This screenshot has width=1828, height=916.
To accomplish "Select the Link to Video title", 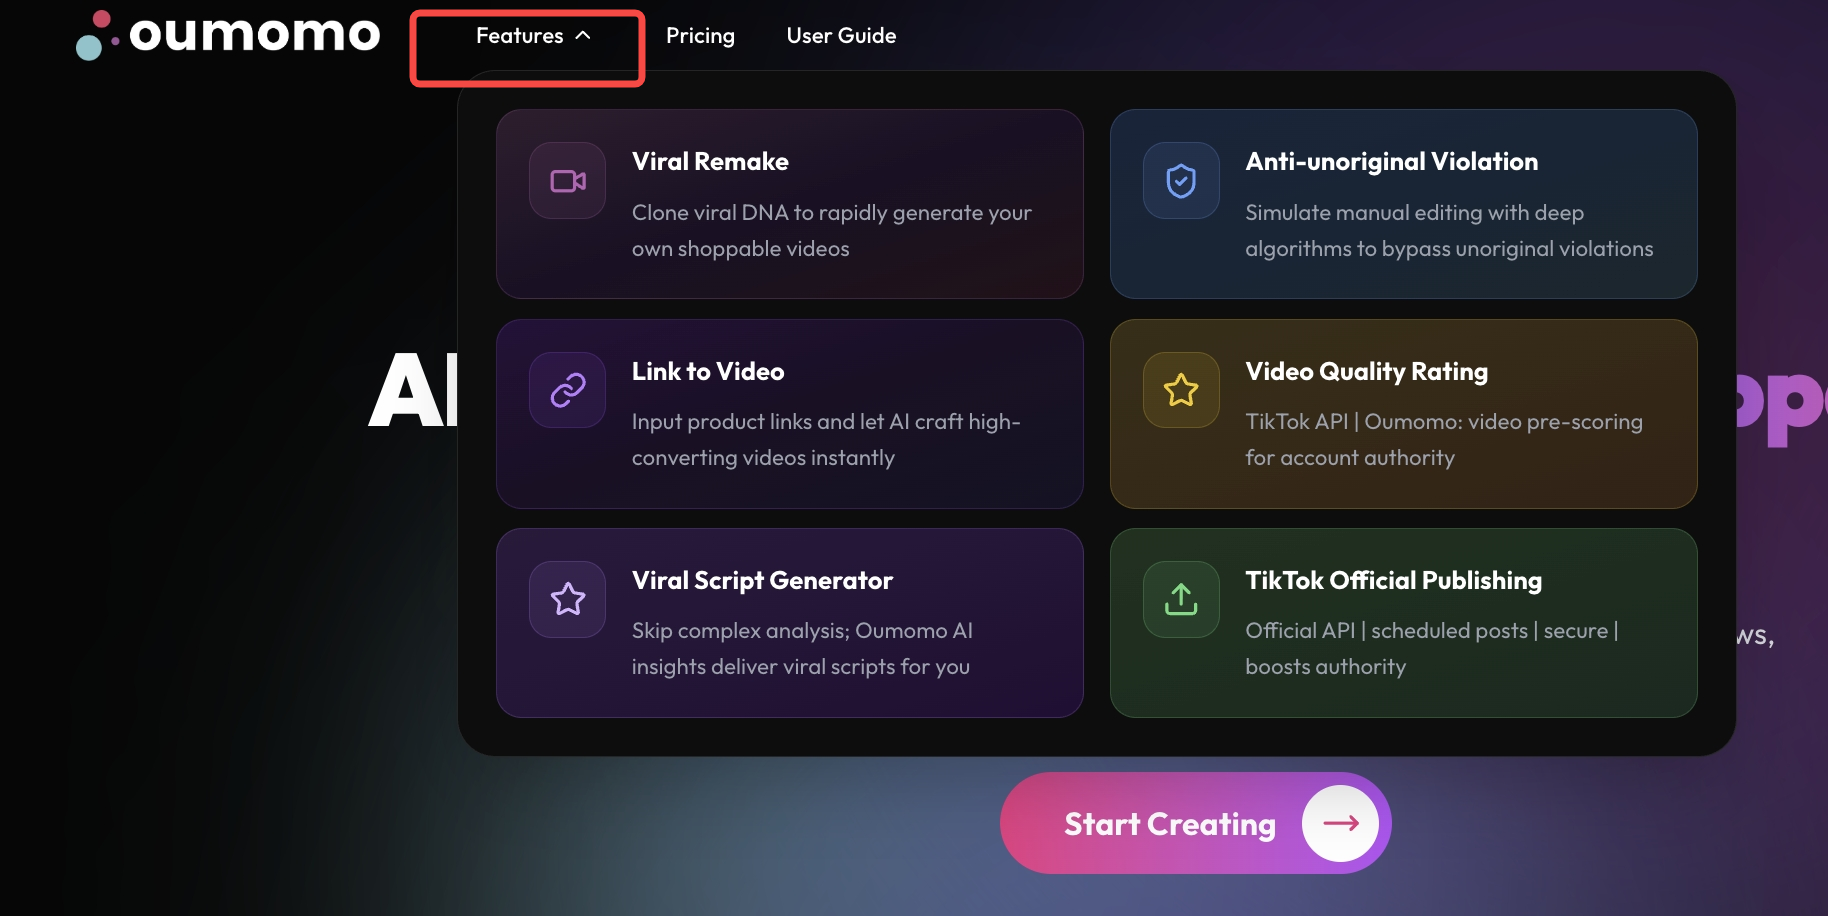I will click(x=708, y=372).
